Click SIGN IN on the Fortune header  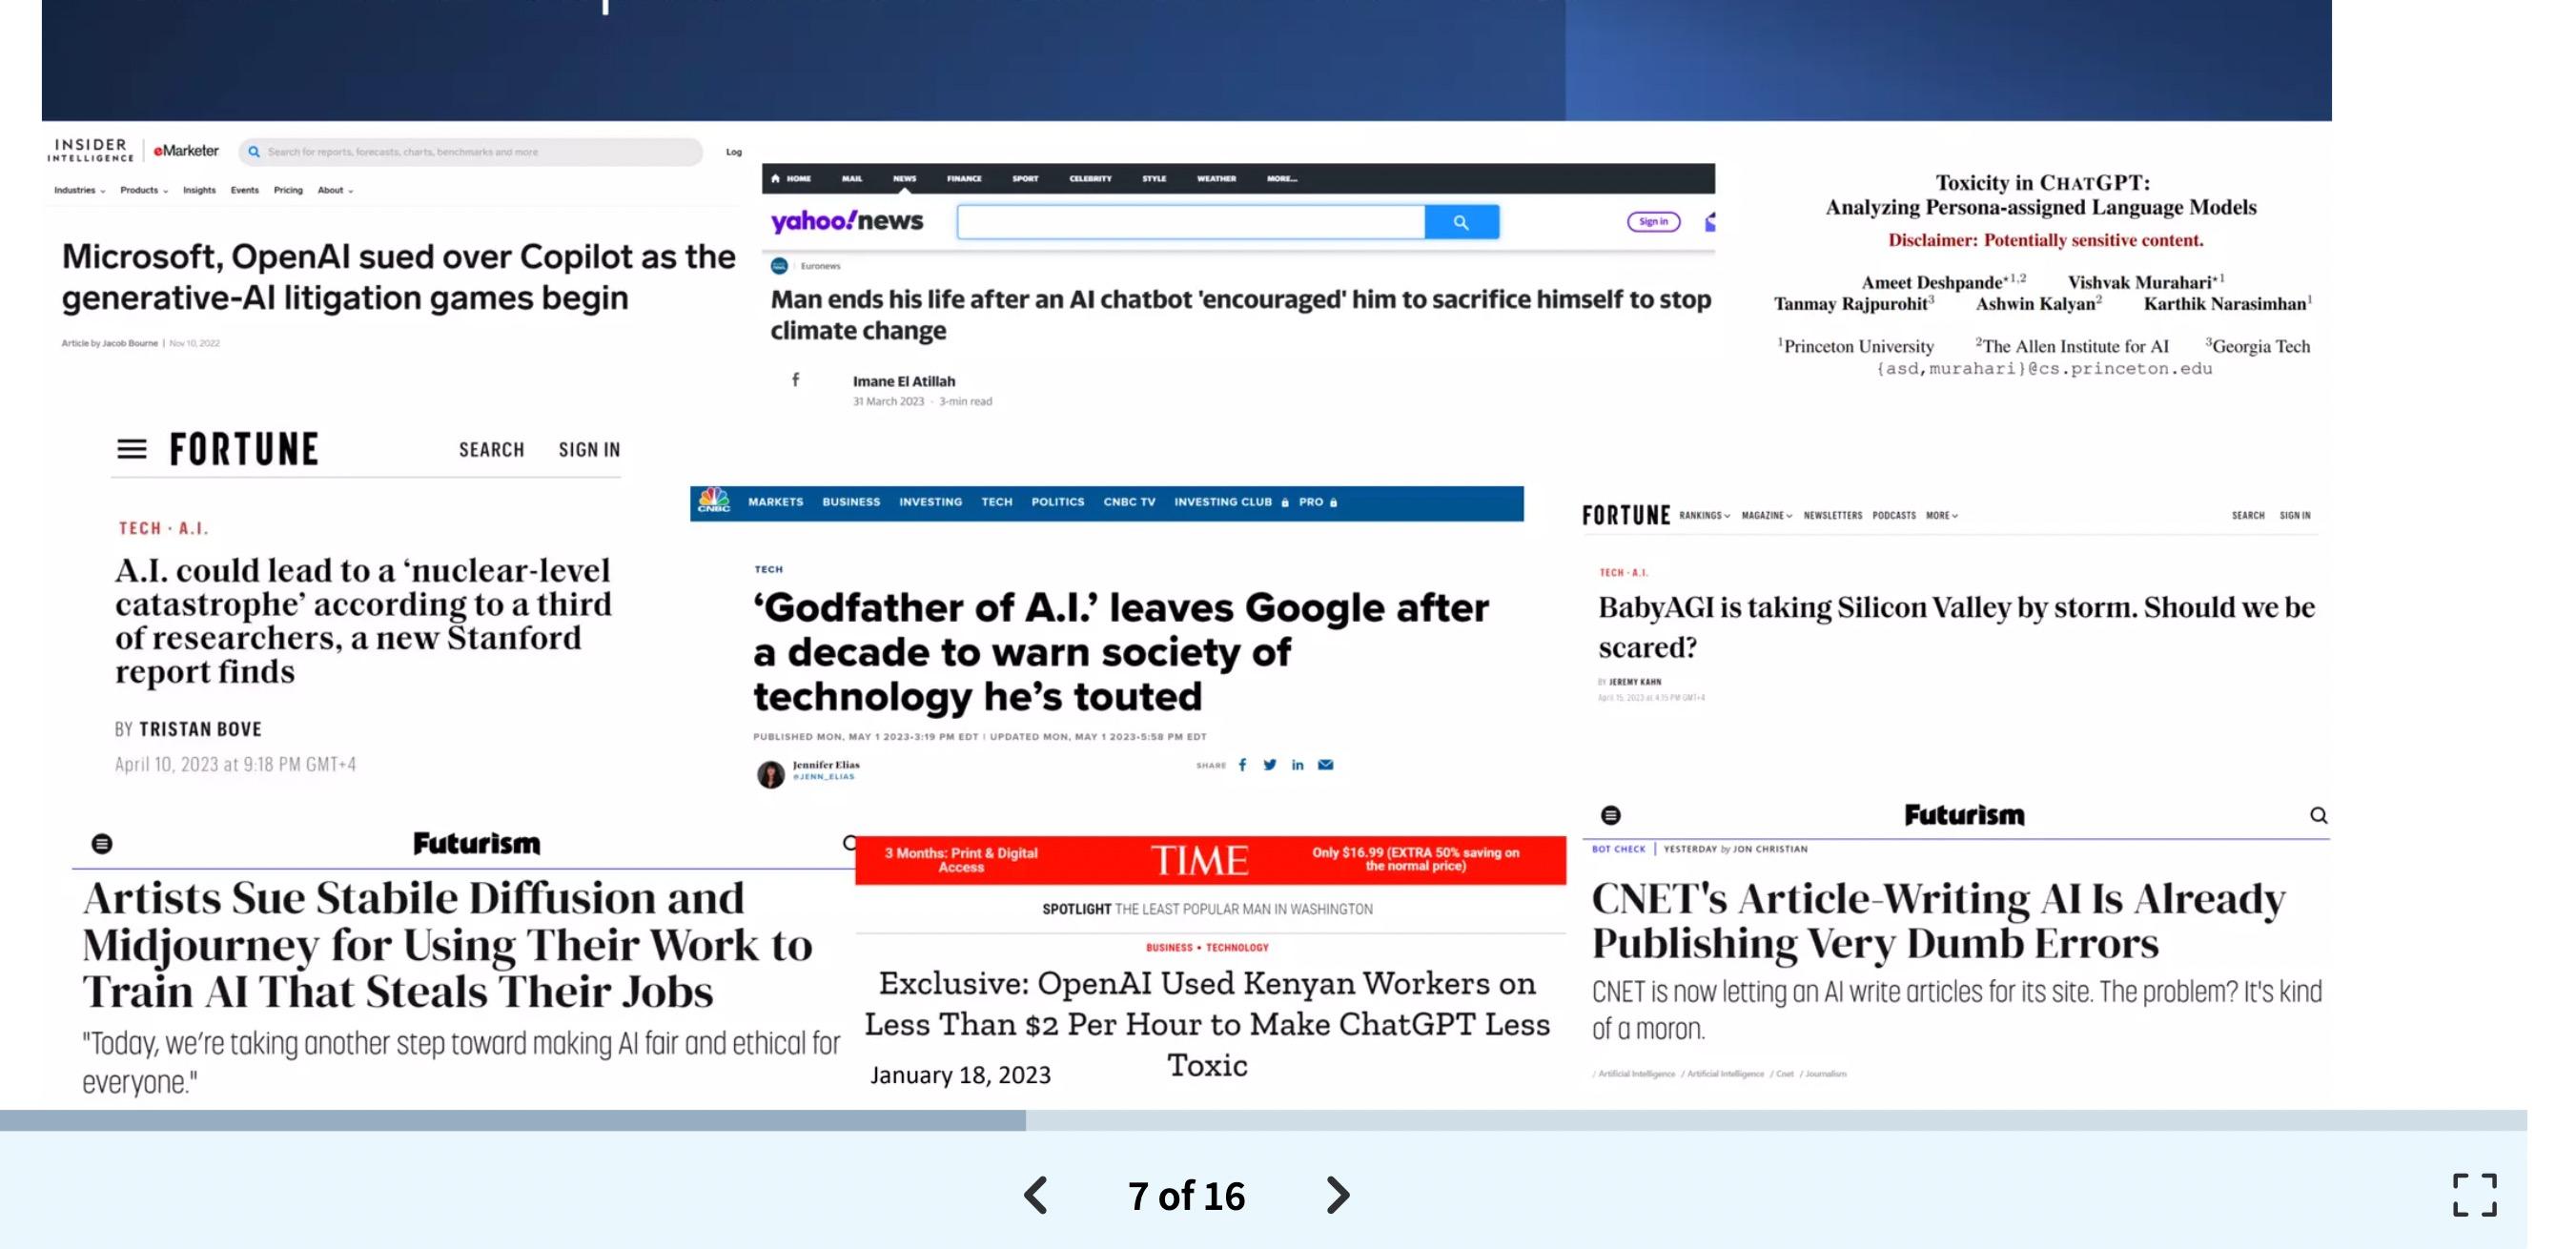(589, 450)
